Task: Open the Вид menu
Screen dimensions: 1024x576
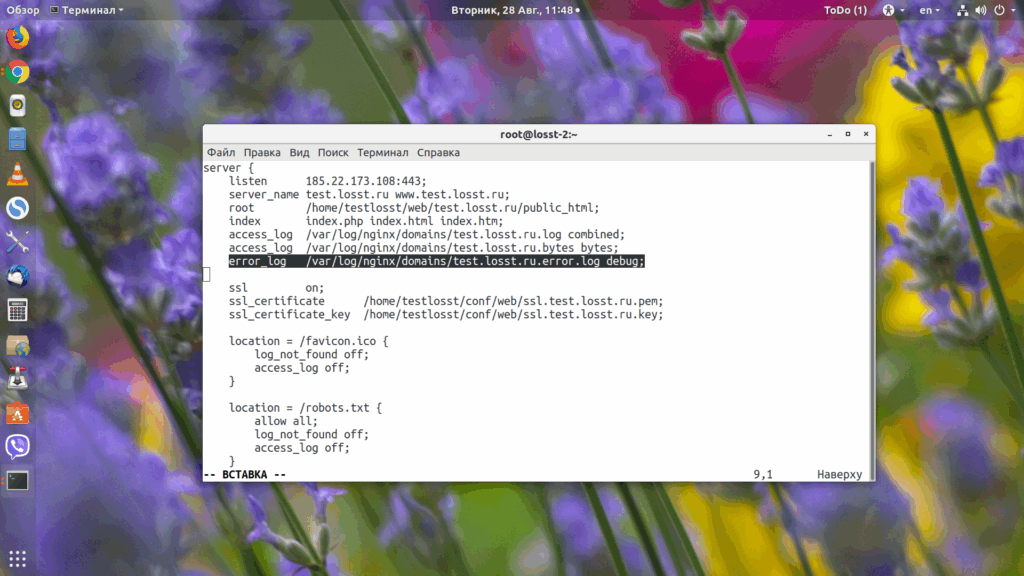Action: click(299, 152)
